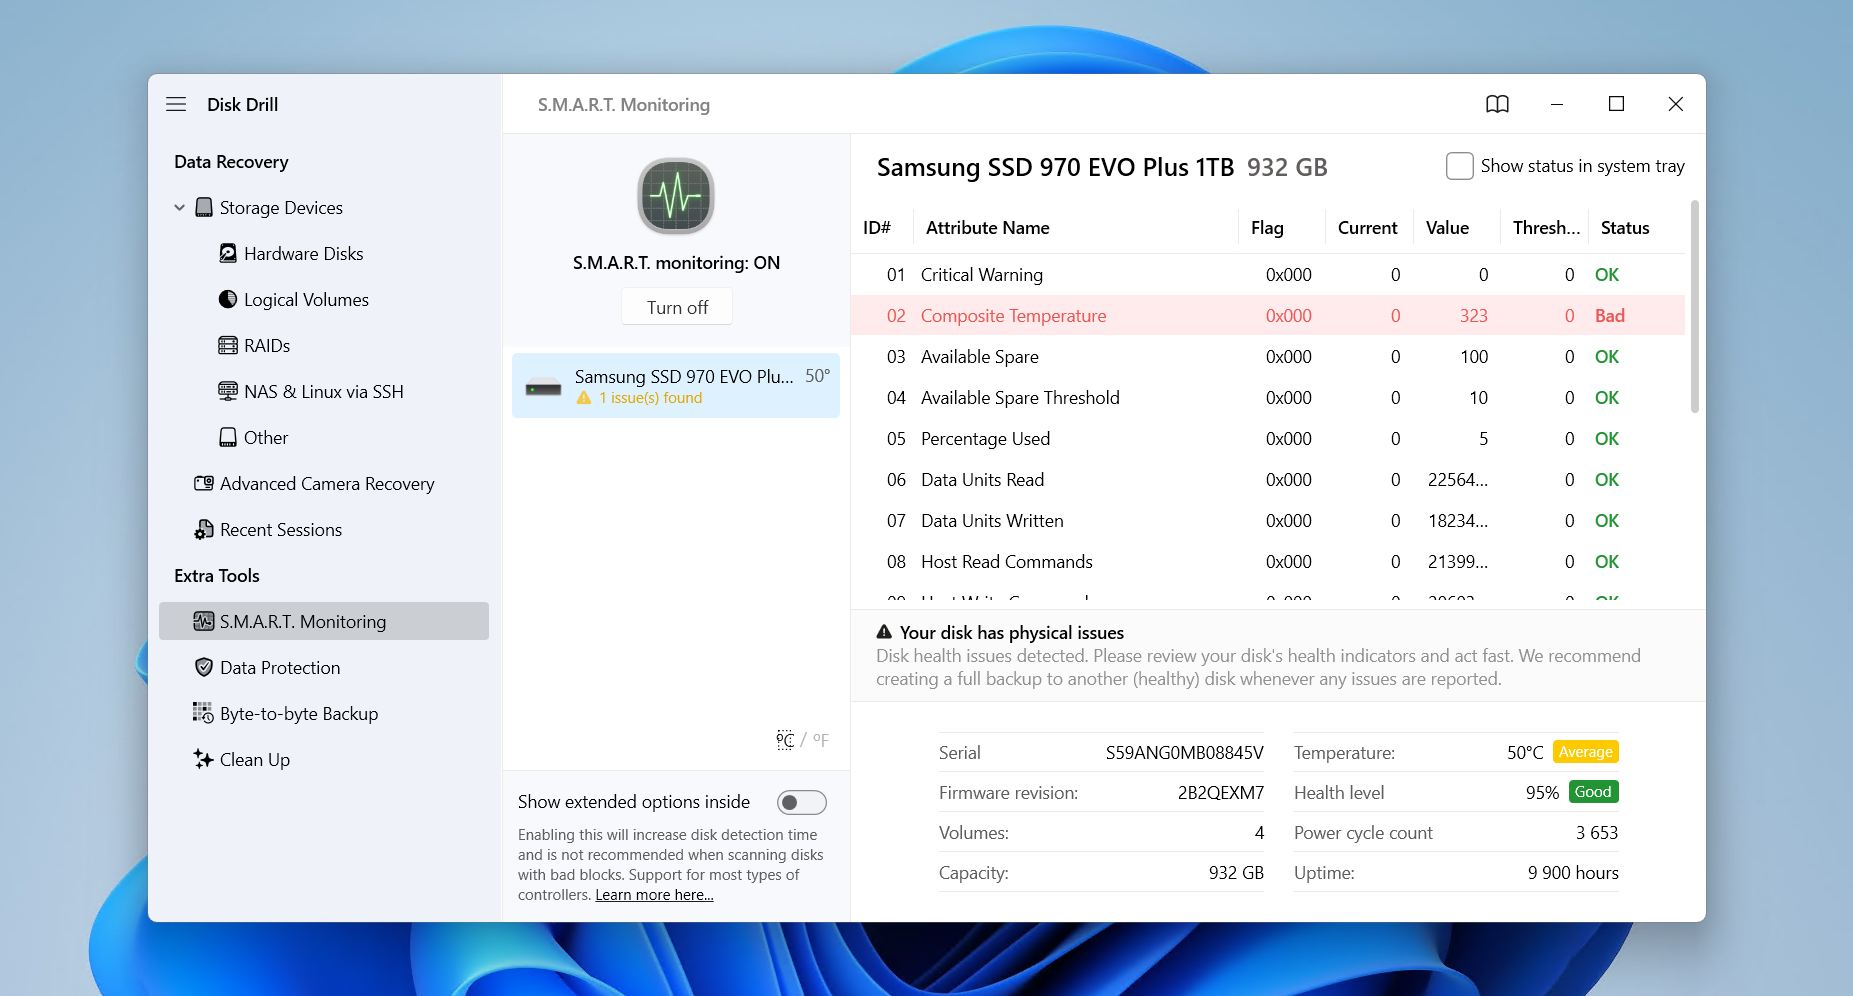The height and width of the screenshot is (996, 1853).
Task: Click the Hardware Disks icon
Action: click(228, 254)
